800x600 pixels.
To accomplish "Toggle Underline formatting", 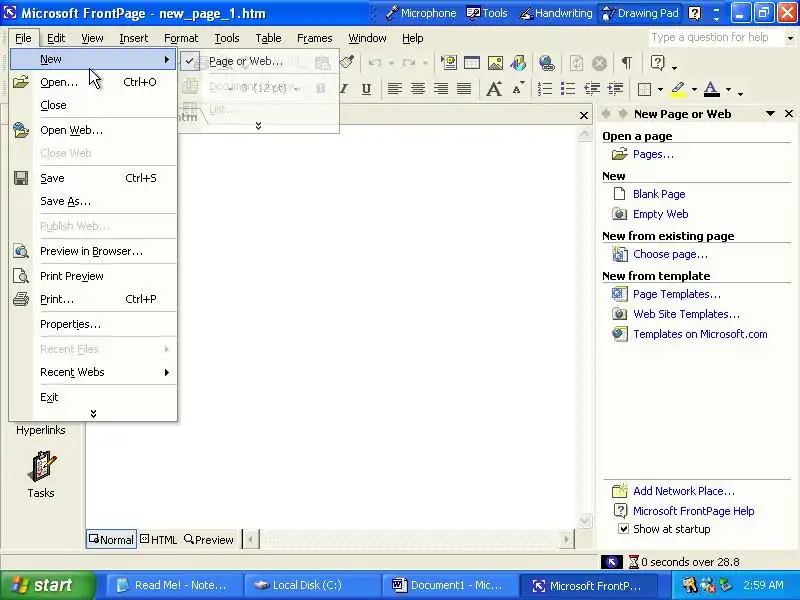I will [x=366, y=89].
